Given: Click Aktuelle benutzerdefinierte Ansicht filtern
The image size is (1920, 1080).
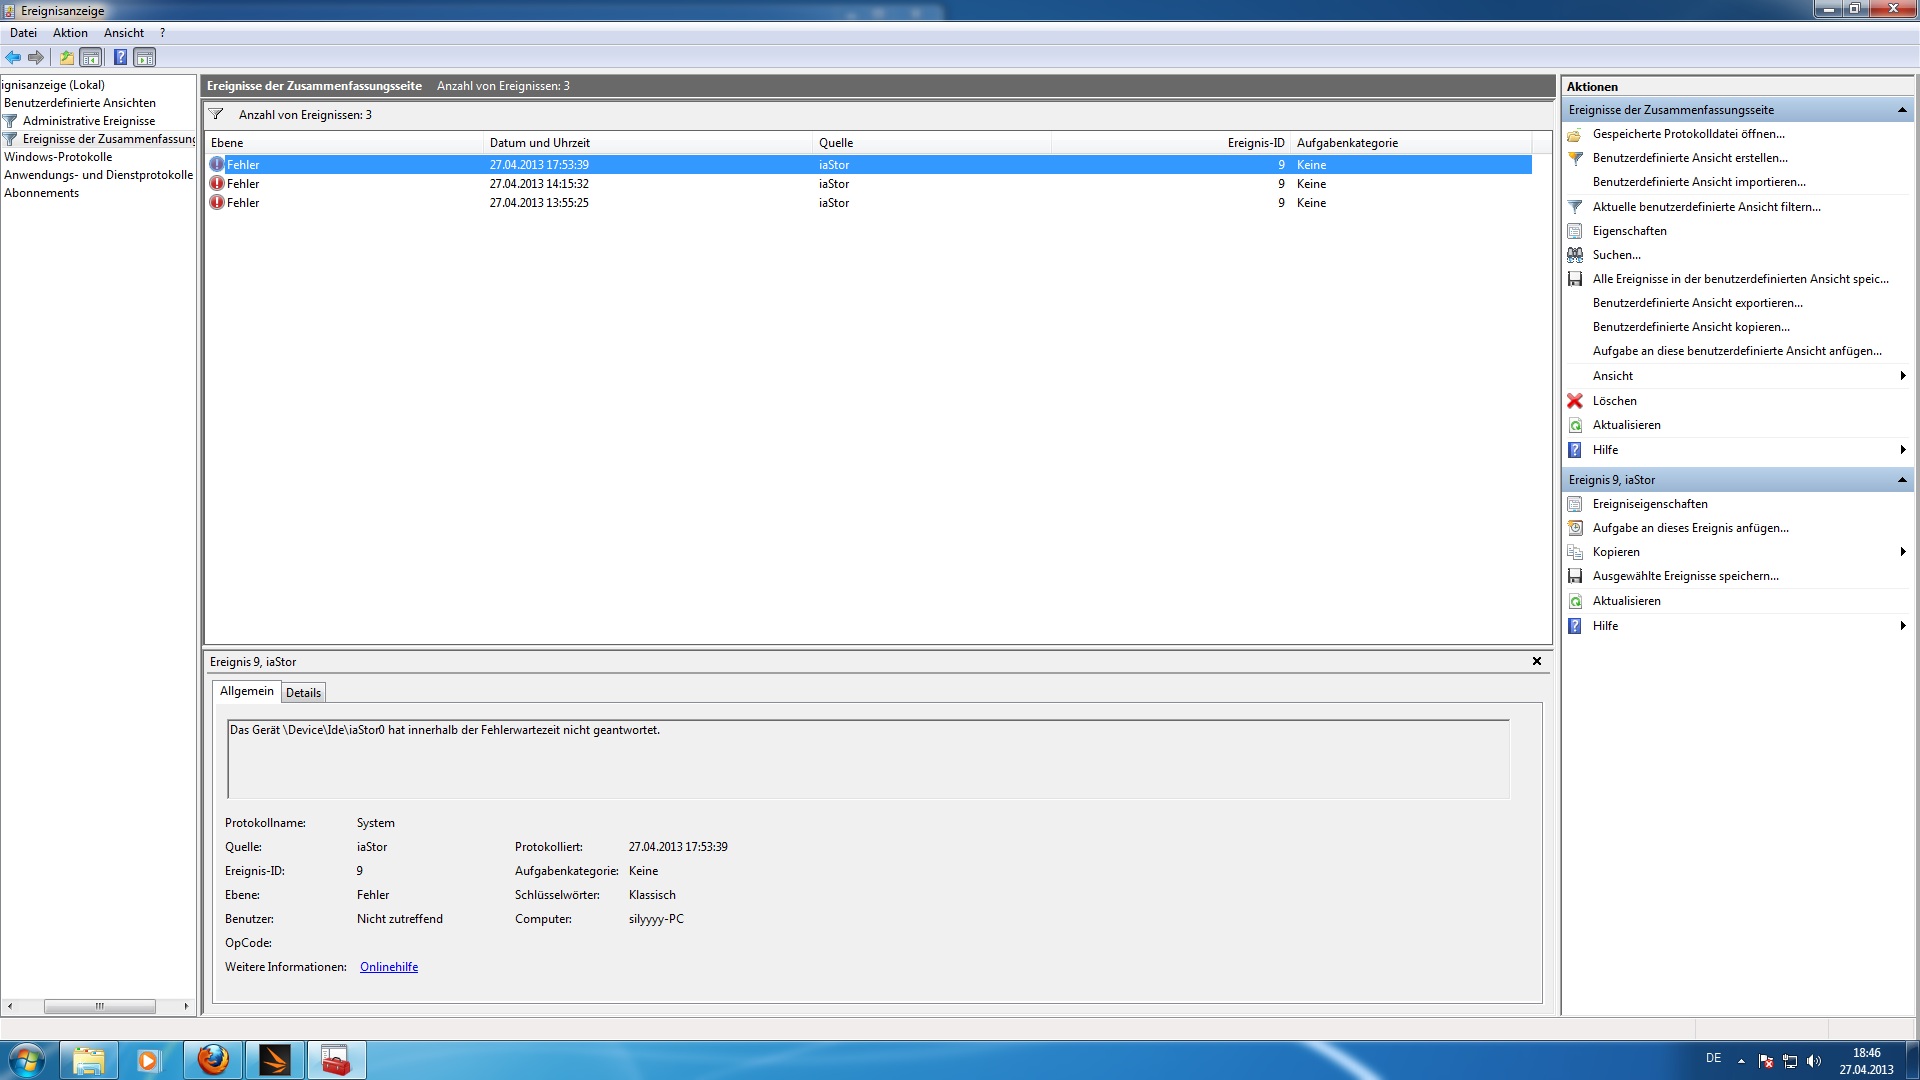Looking at the screenshot, I should [1706, 207].
